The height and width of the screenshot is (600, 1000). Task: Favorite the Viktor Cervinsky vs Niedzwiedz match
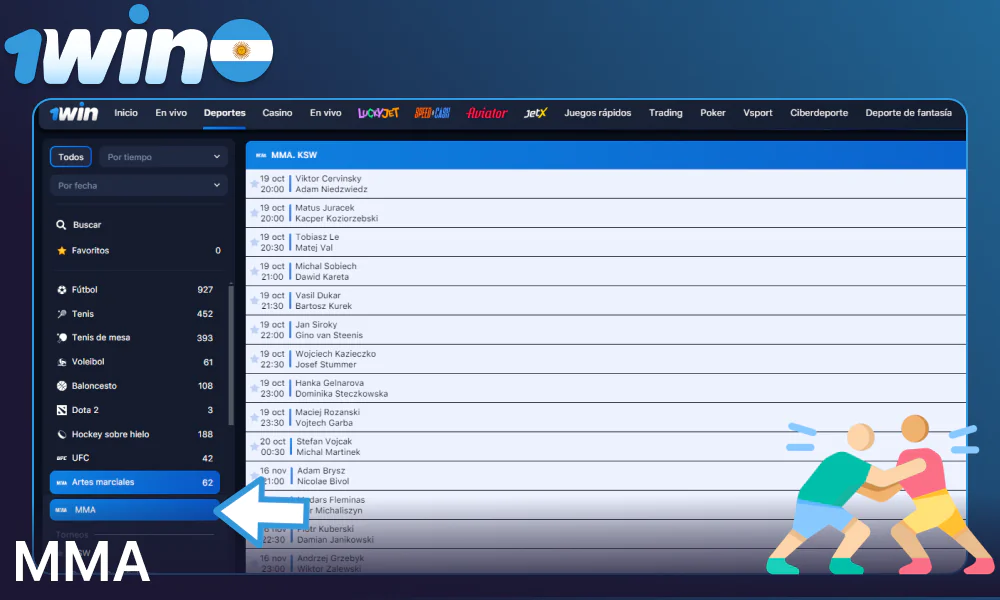[x=252, y=184]
